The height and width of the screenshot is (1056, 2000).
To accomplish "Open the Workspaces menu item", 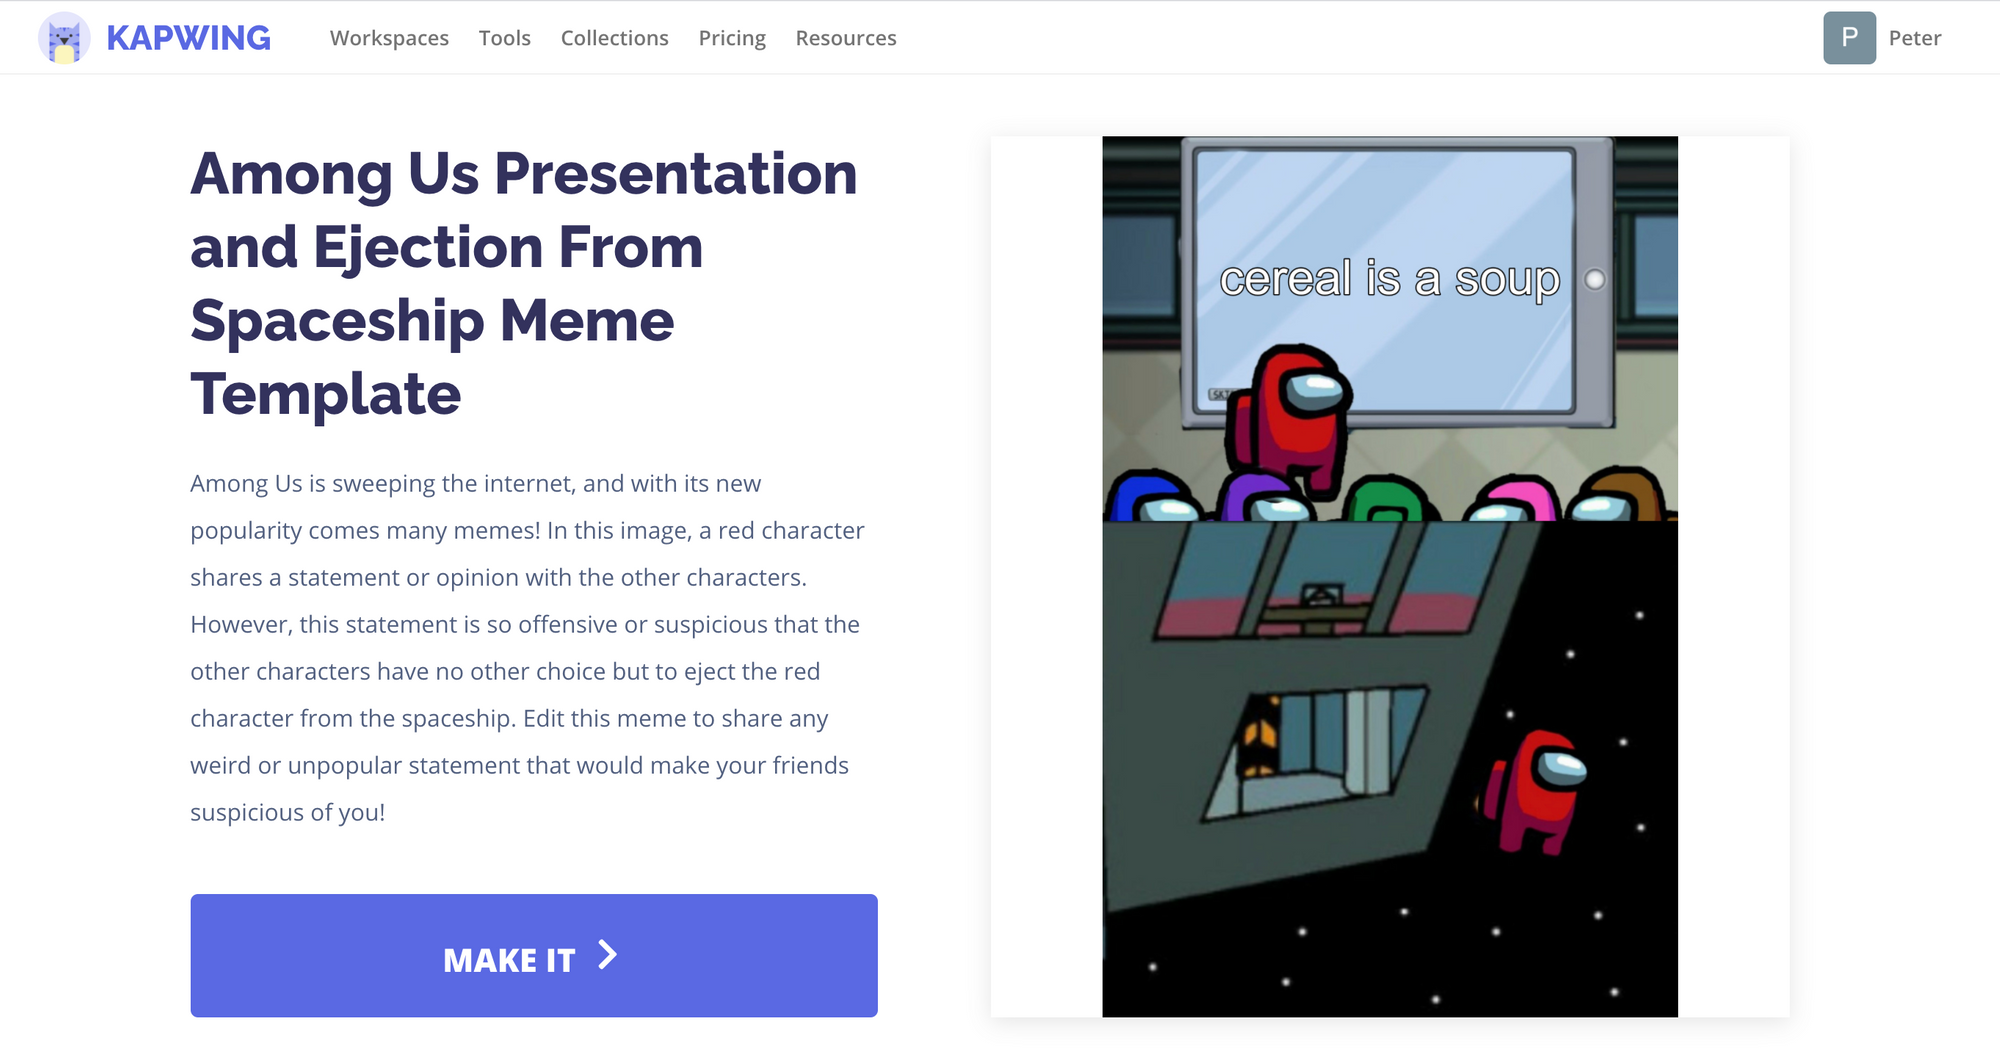I will 389,38.
